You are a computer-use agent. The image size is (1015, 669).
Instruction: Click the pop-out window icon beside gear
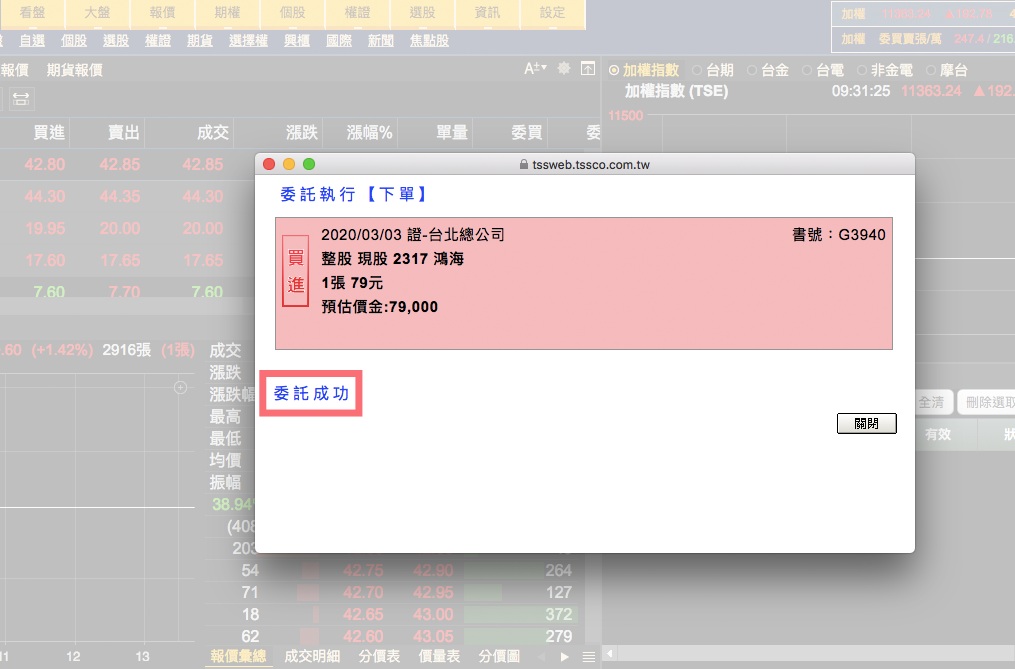click(x=588, y=68)
